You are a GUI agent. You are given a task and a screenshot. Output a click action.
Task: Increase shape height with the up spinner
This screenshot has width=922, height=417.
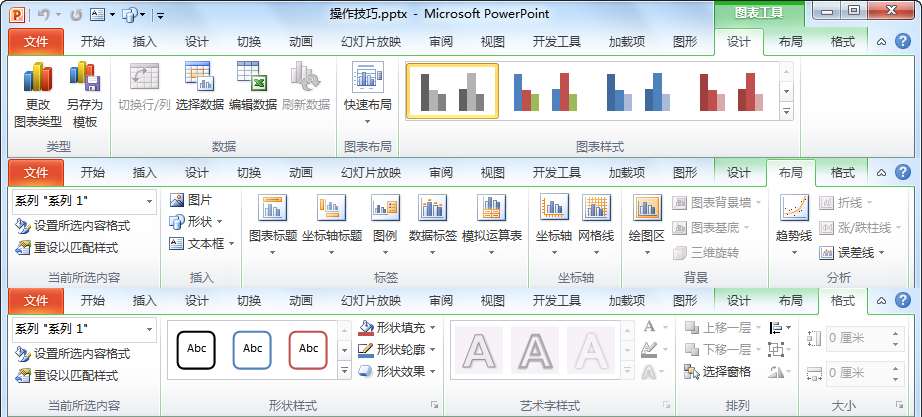895,333
